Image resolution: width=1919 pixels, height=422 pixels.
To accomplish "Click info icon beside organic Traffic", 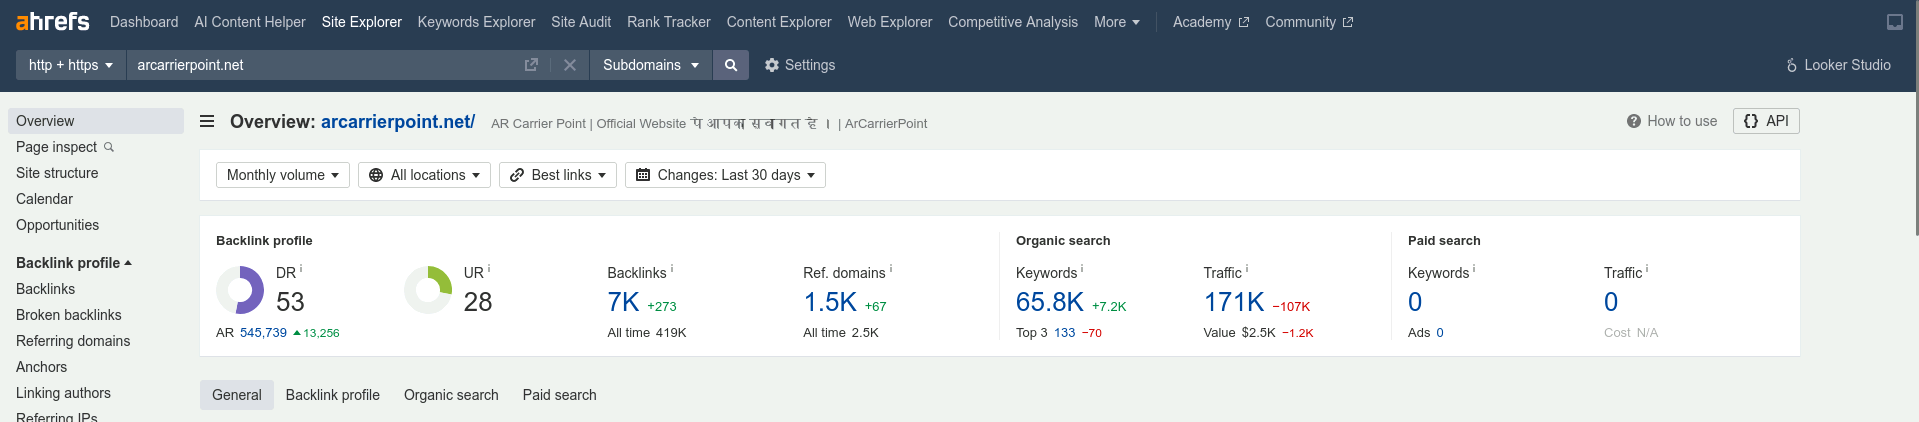I will click(x=1247, y=268).
